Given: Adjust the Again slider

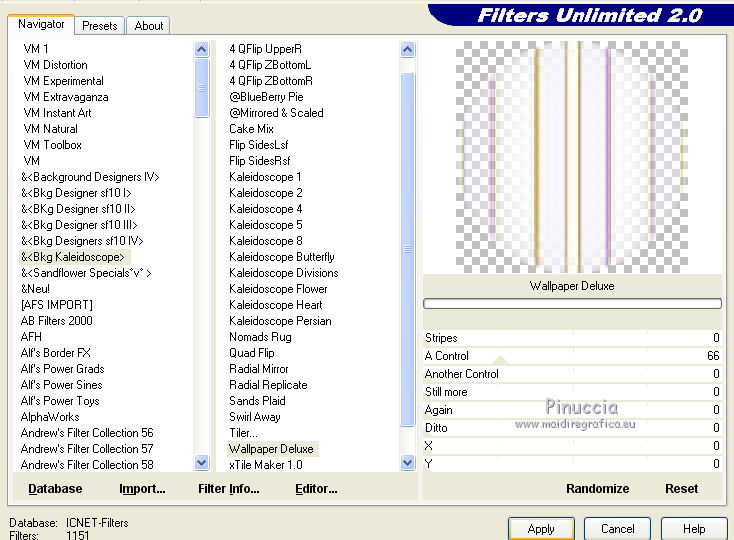Looking at the screenshot, I should pyautogui.click(x=572, y=410).
